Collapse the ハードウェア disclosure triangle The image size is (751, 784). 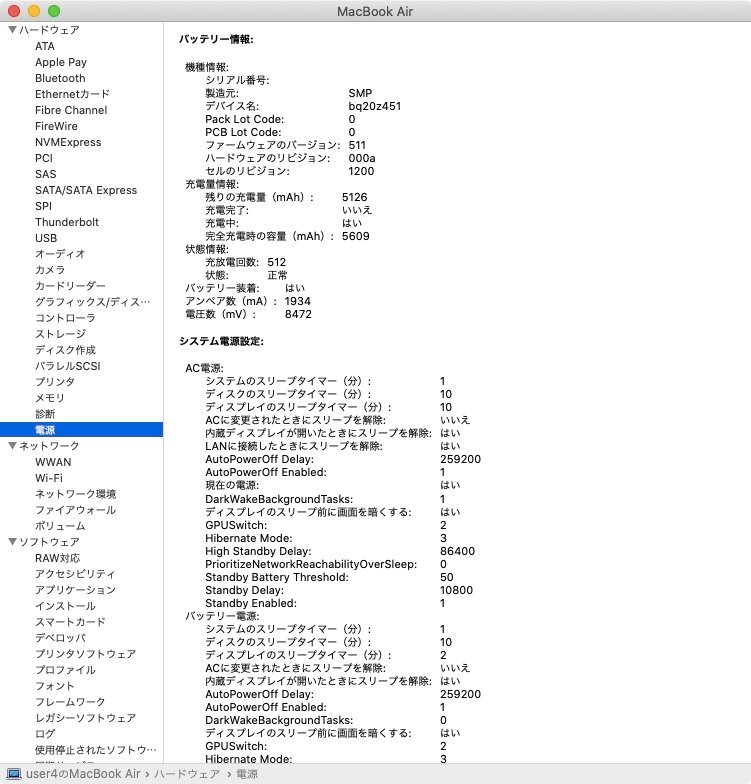pos(13,30)
